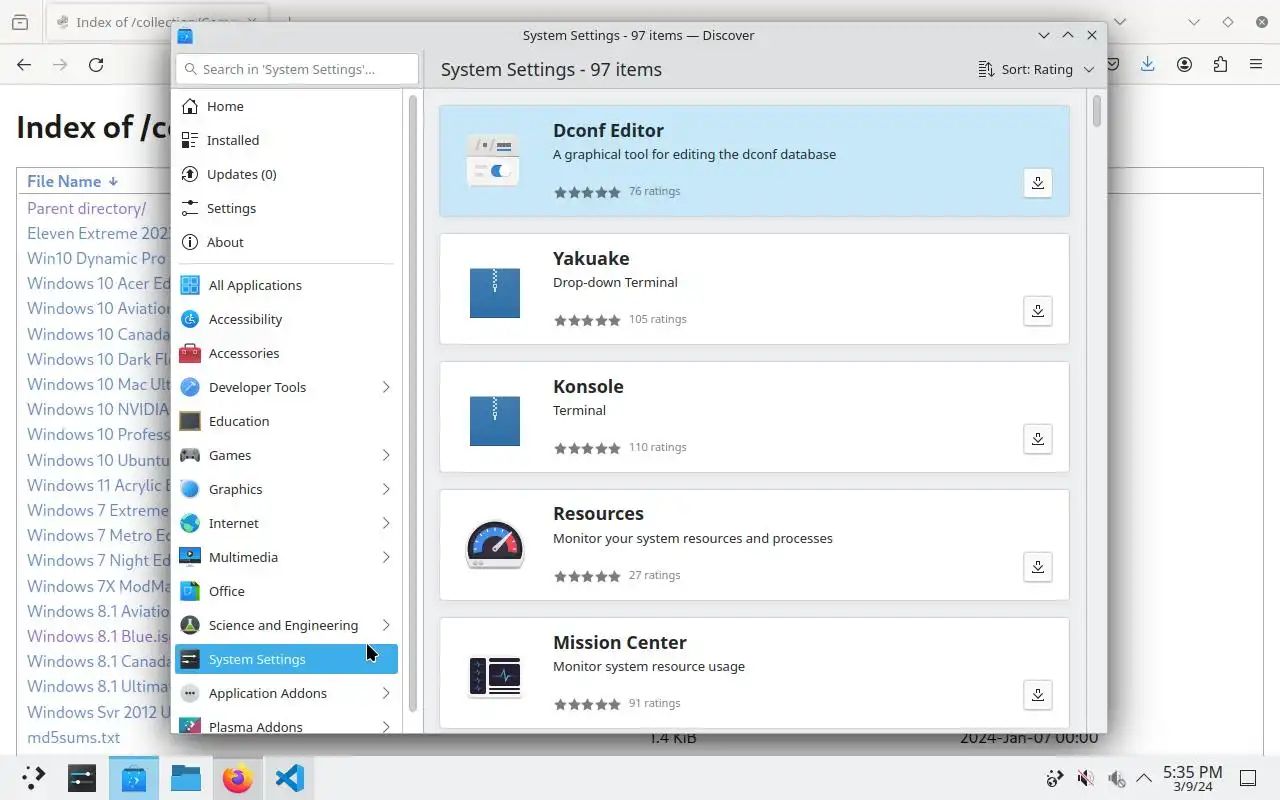The image size is (1280, 800).
Task: Click the main app list scrollbar
Action: [x=1097, y=112]
